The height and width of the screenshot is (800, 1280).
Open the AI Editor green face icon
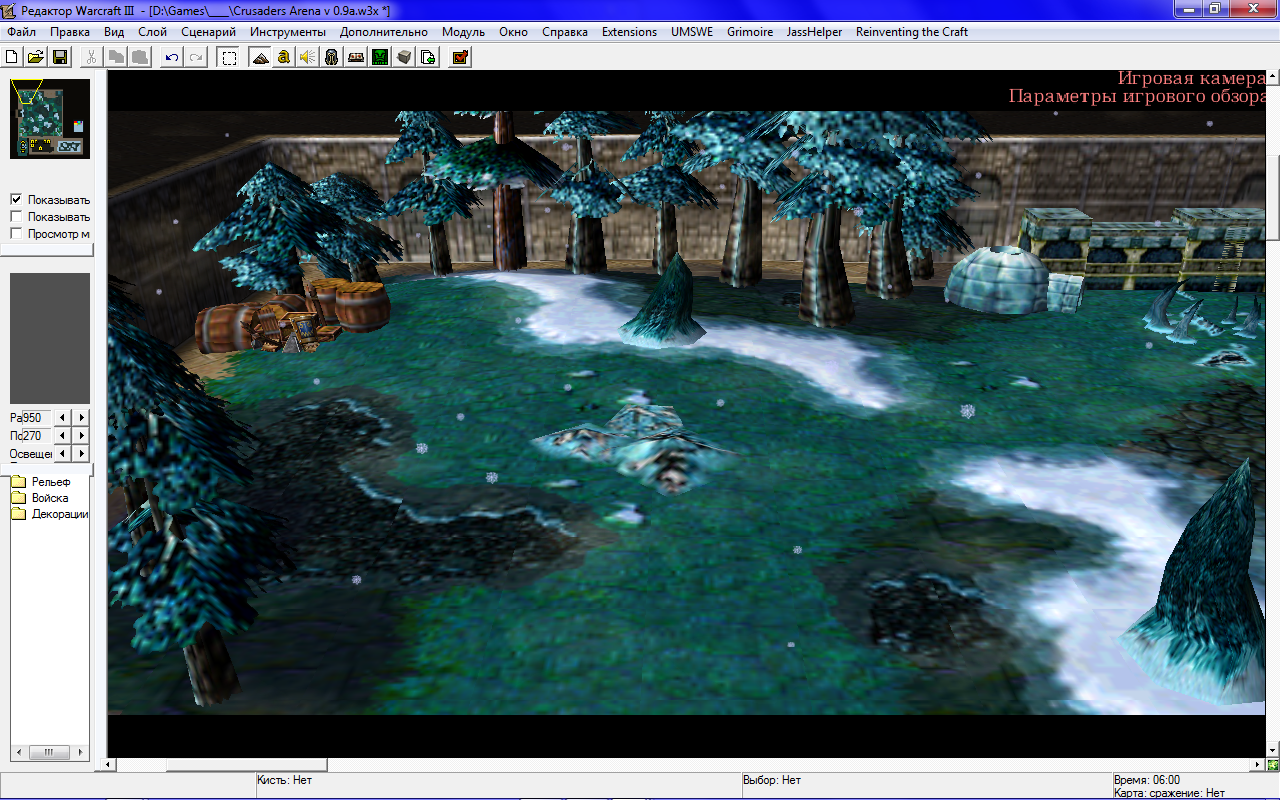point(380,57)
